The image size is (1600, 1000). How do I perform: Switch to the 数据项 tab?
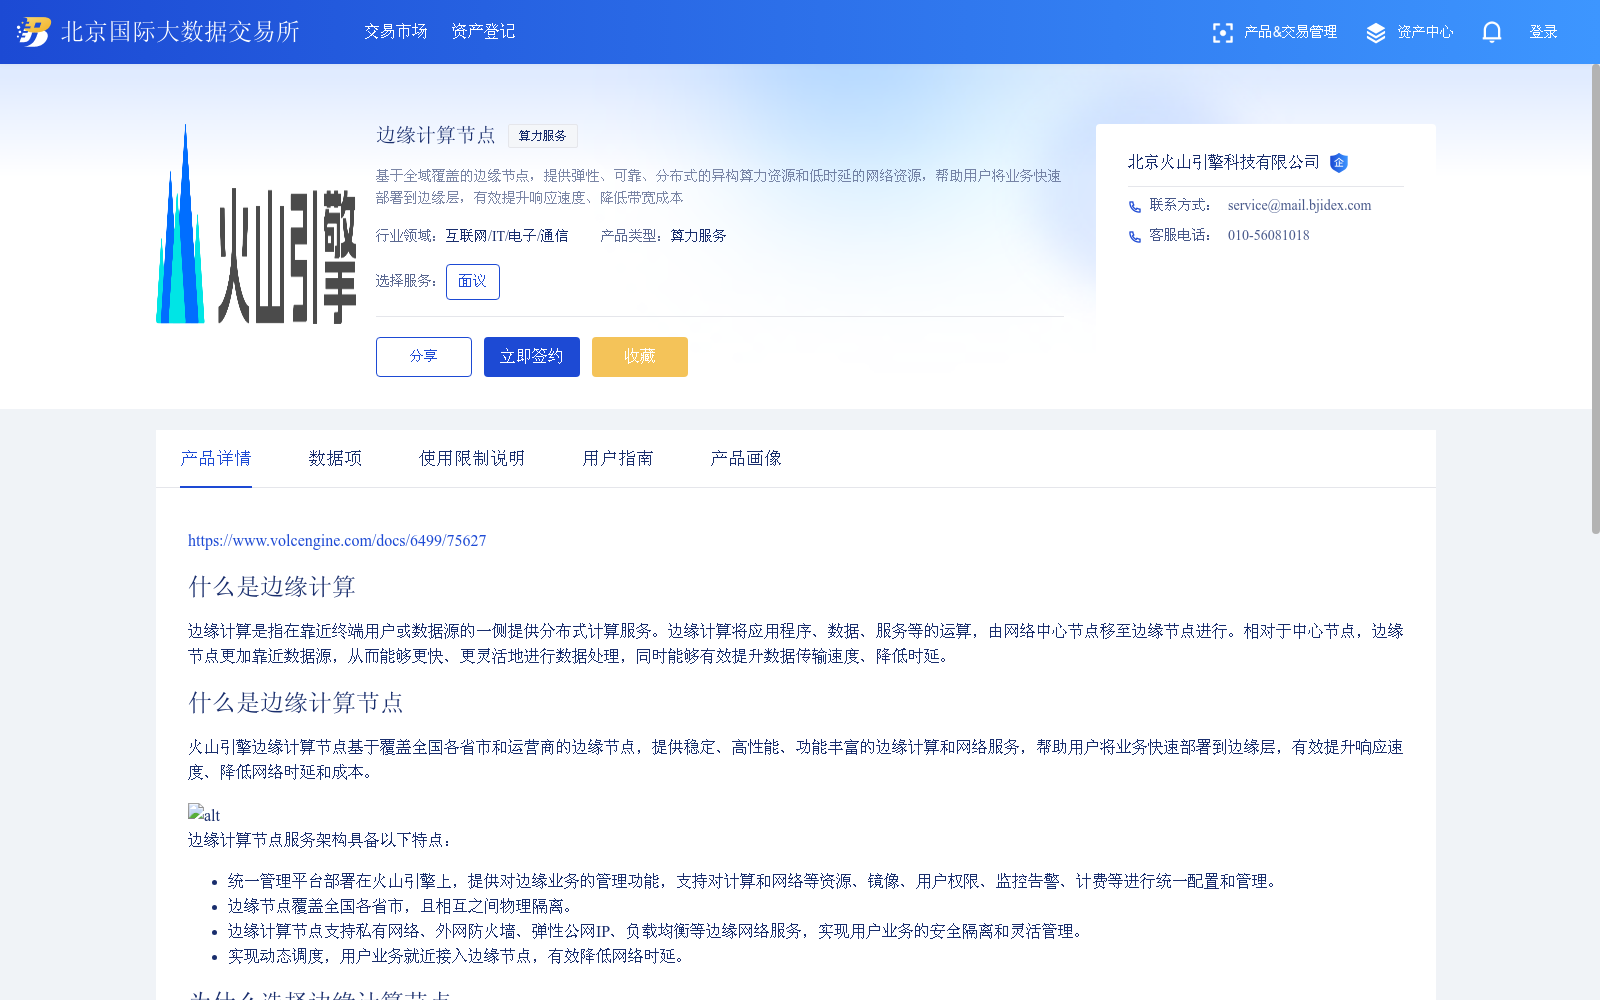point(335,458)
